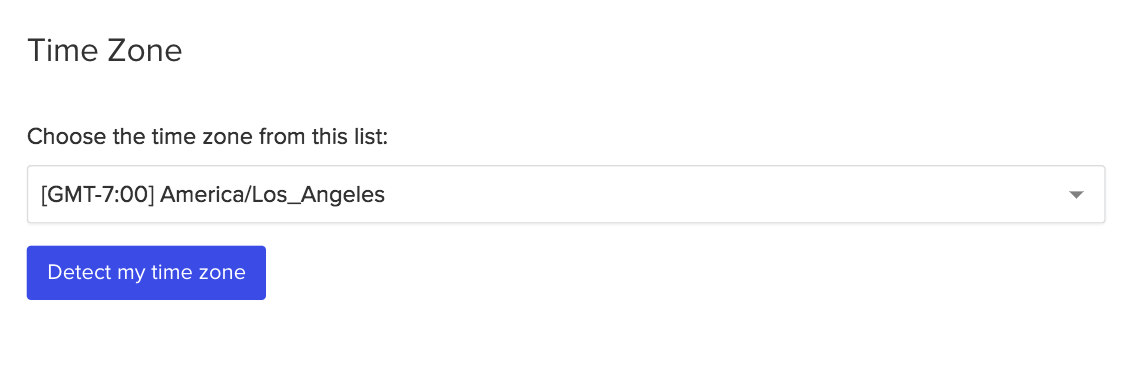Show the time zone options list

pos(565,194)
